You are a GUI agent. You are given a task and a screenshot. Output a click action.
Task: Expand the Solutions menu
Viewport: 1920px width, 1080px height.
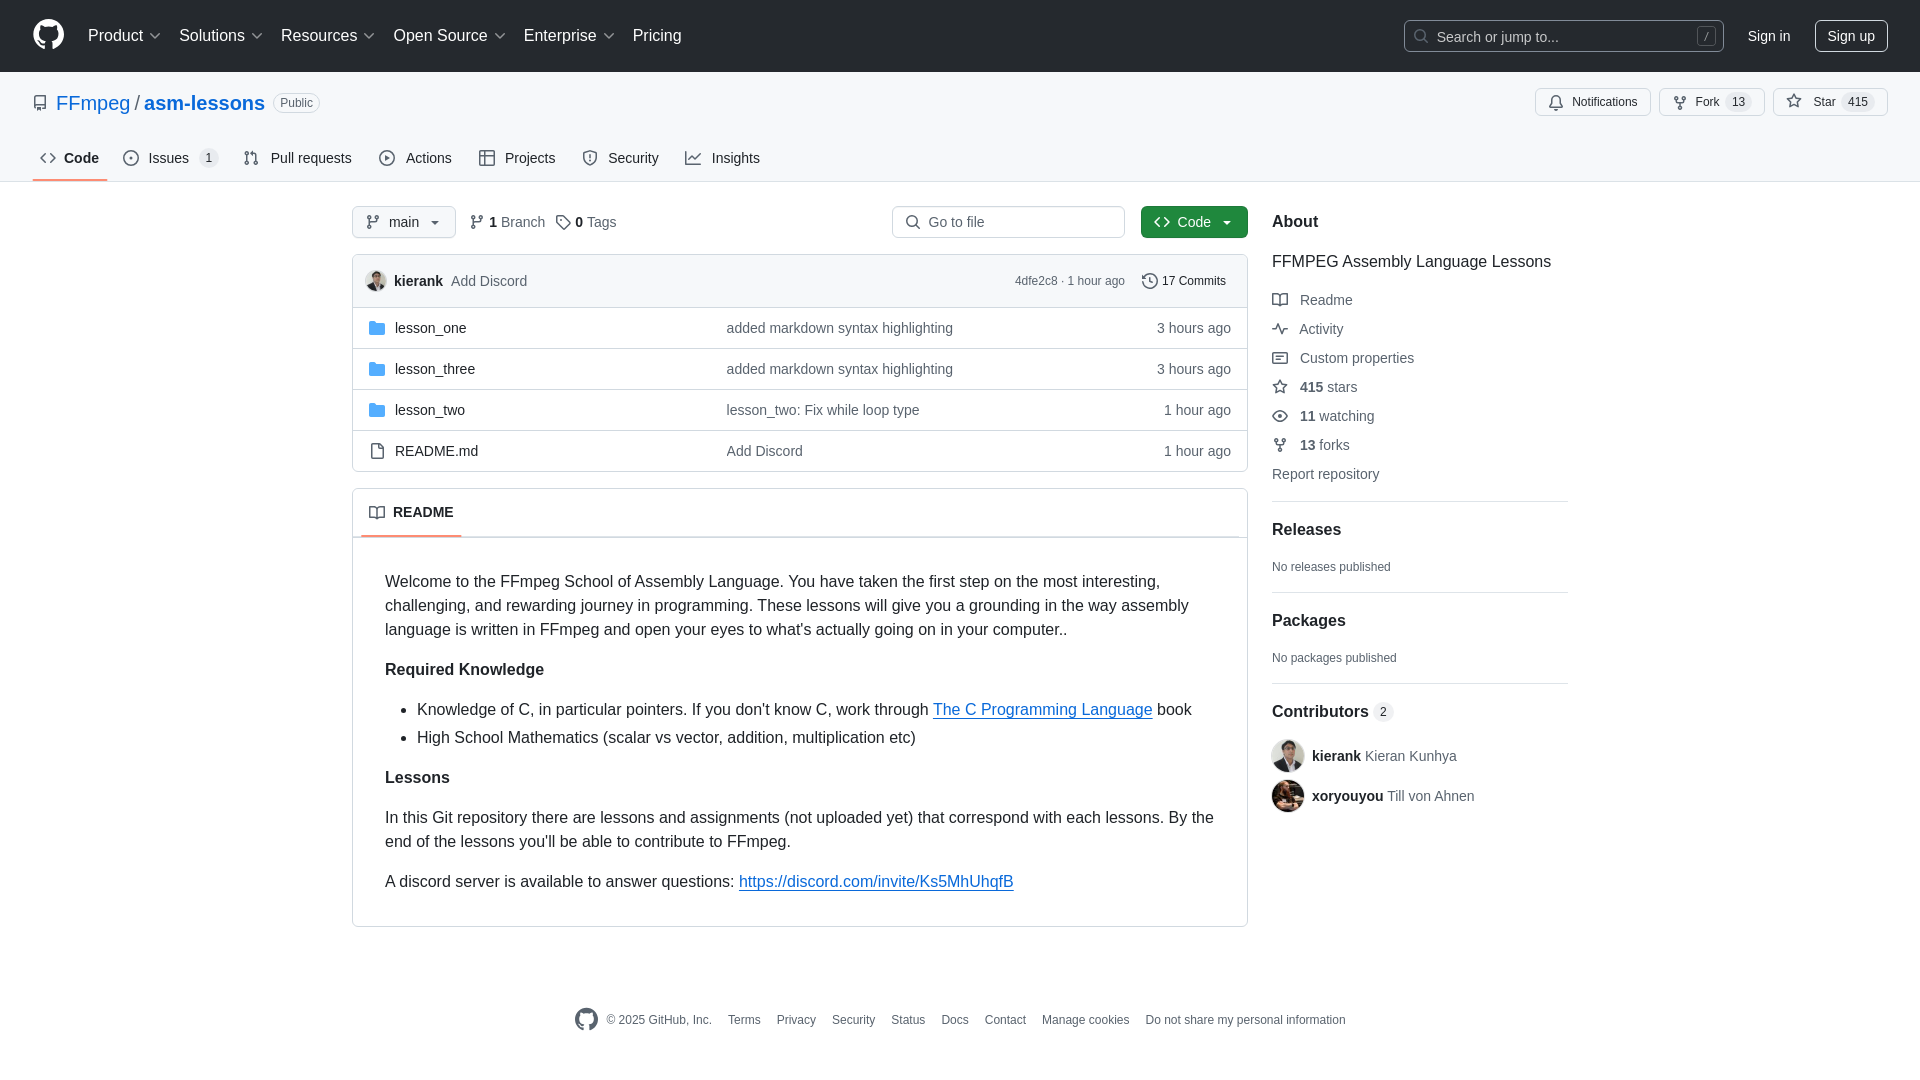[x=221, y=36]
